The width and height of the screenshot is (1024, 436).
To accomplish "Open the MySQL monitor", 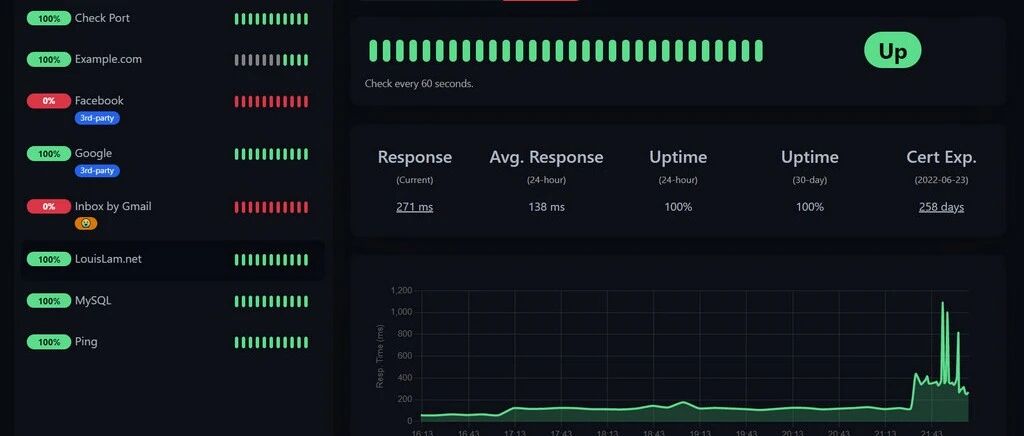I will click(x=173, y=301).
